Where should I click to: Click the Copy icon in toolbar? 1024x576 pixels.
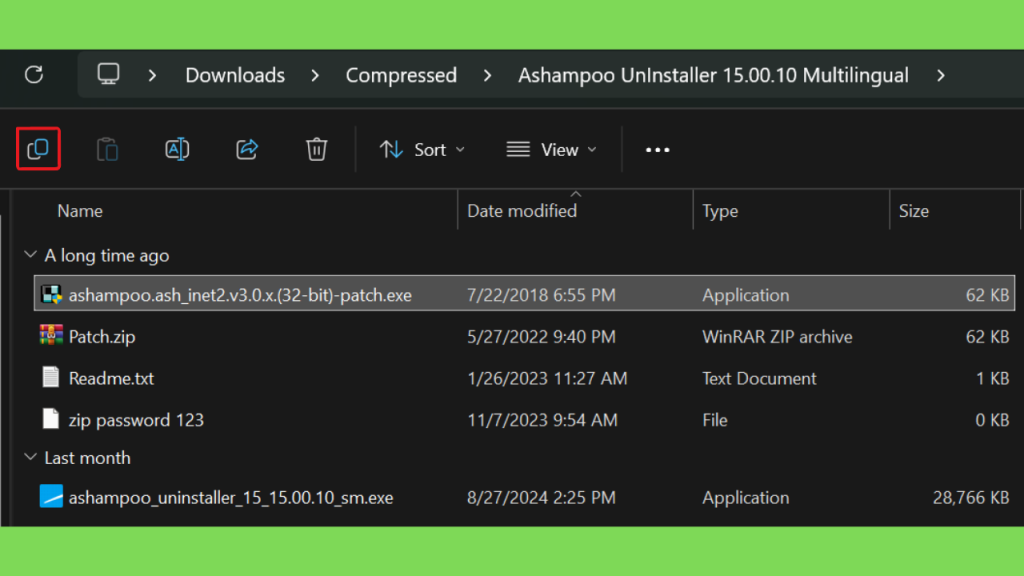tap(39, 150)
